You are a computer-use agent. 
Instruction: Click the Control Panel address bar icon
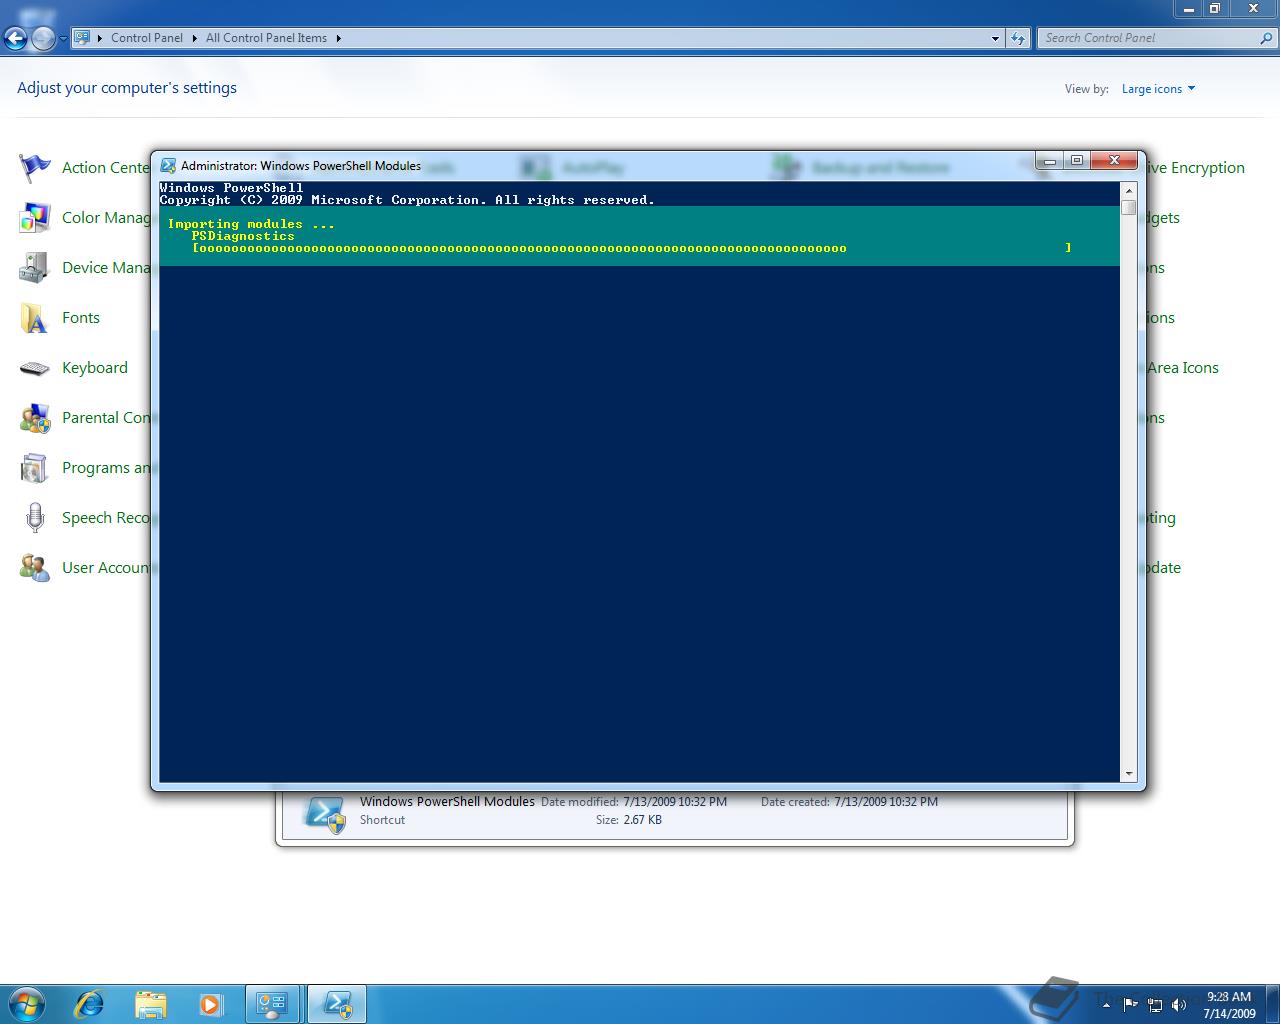[82, 38]
